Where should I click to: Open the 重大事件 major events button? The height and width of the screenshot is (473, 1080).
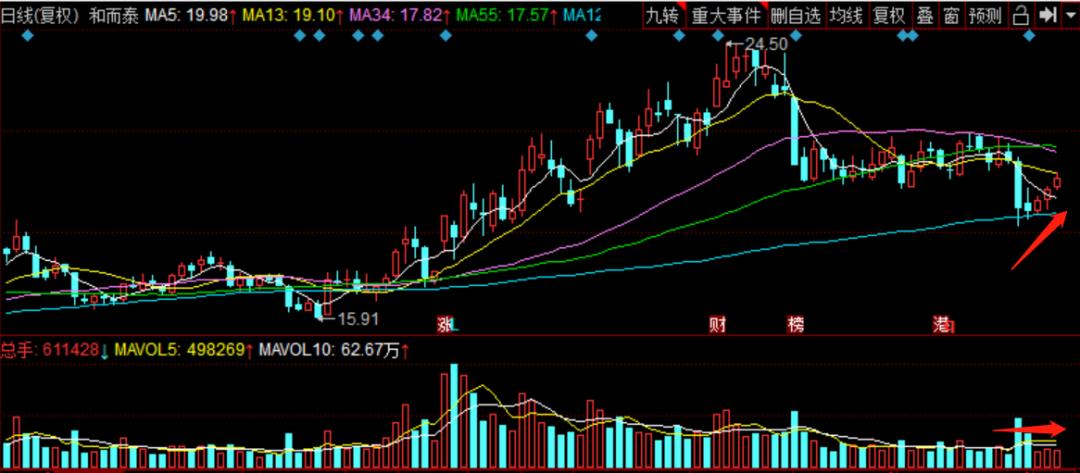(727, 15)
